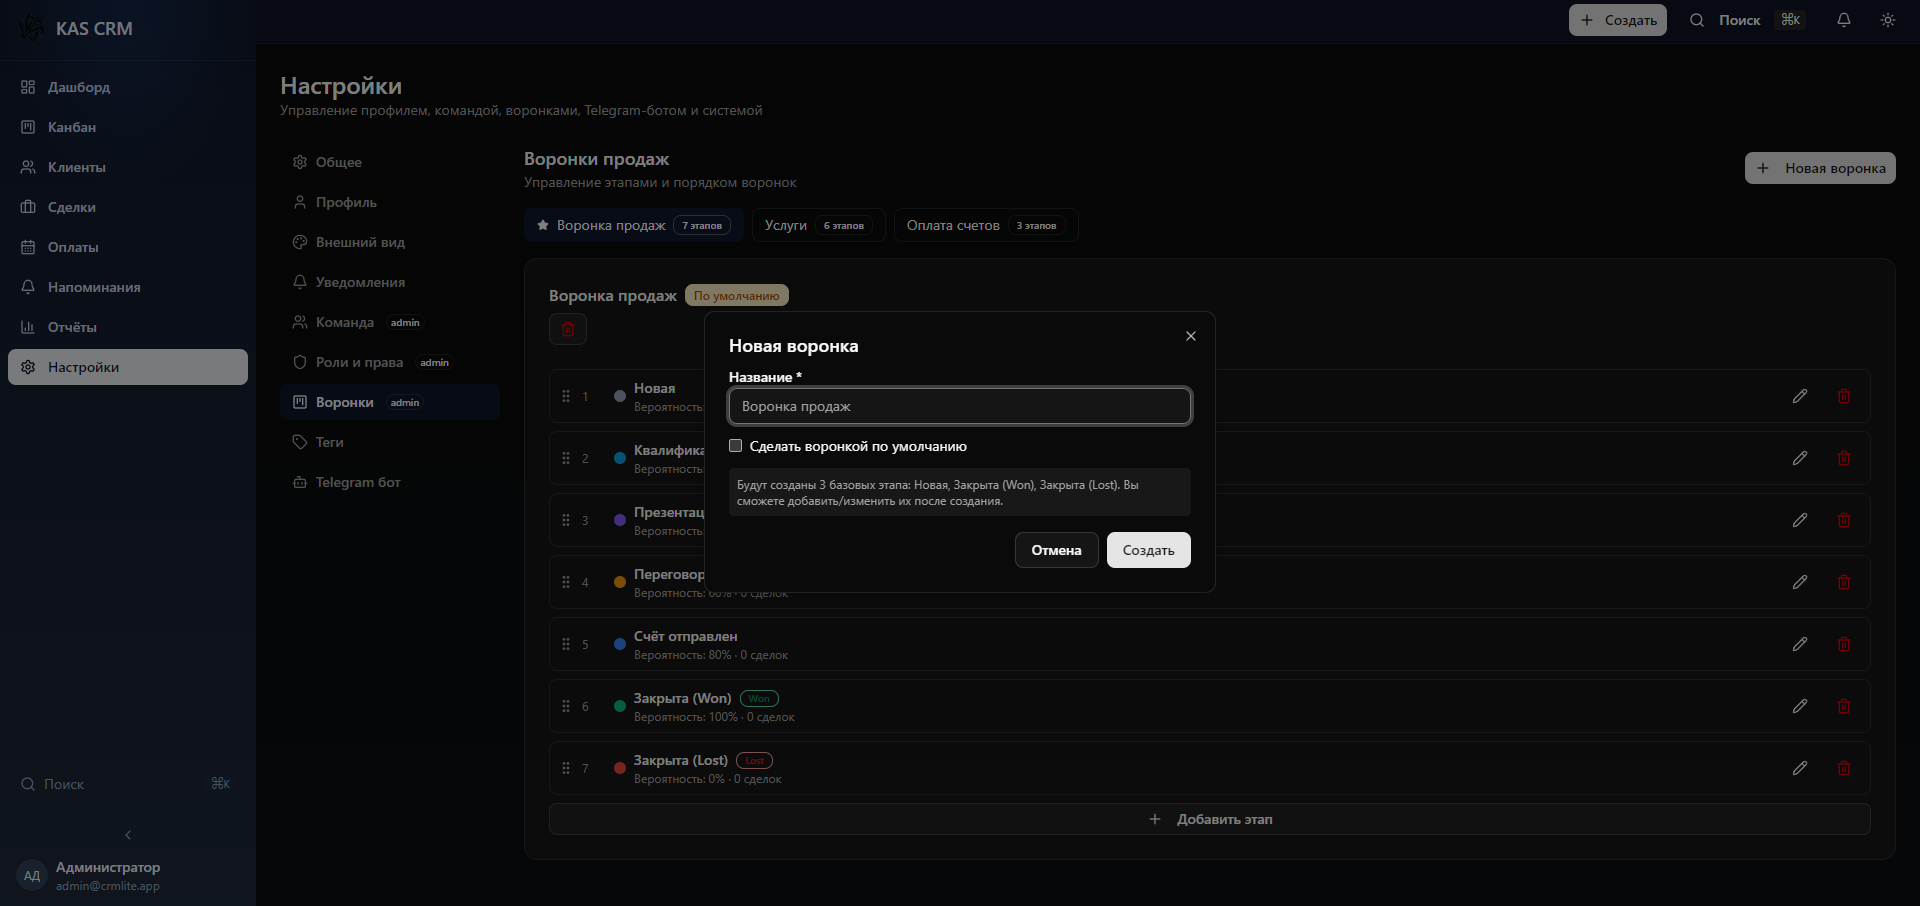The height and width of the screenshot is (906, 1920).
Task: Toggle the light/dark theme sun icon
Action: pos(1888,20)
